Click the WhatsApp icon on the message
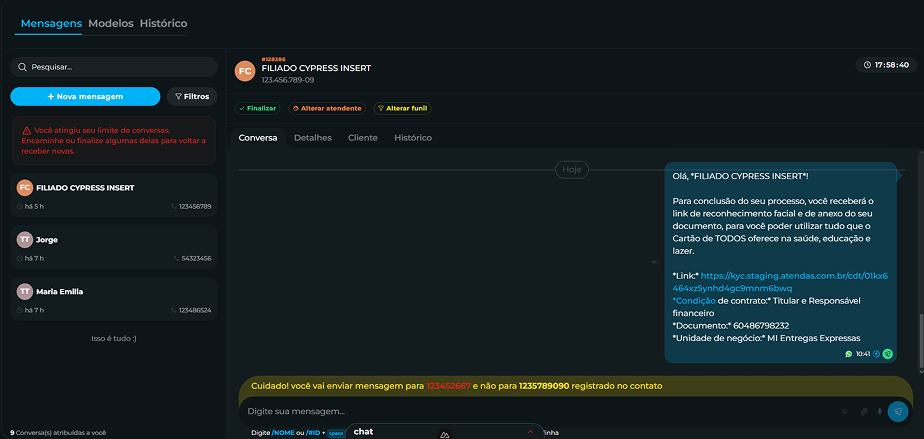Viewport: 924px width, 439px height. click(x=849, y=354)
